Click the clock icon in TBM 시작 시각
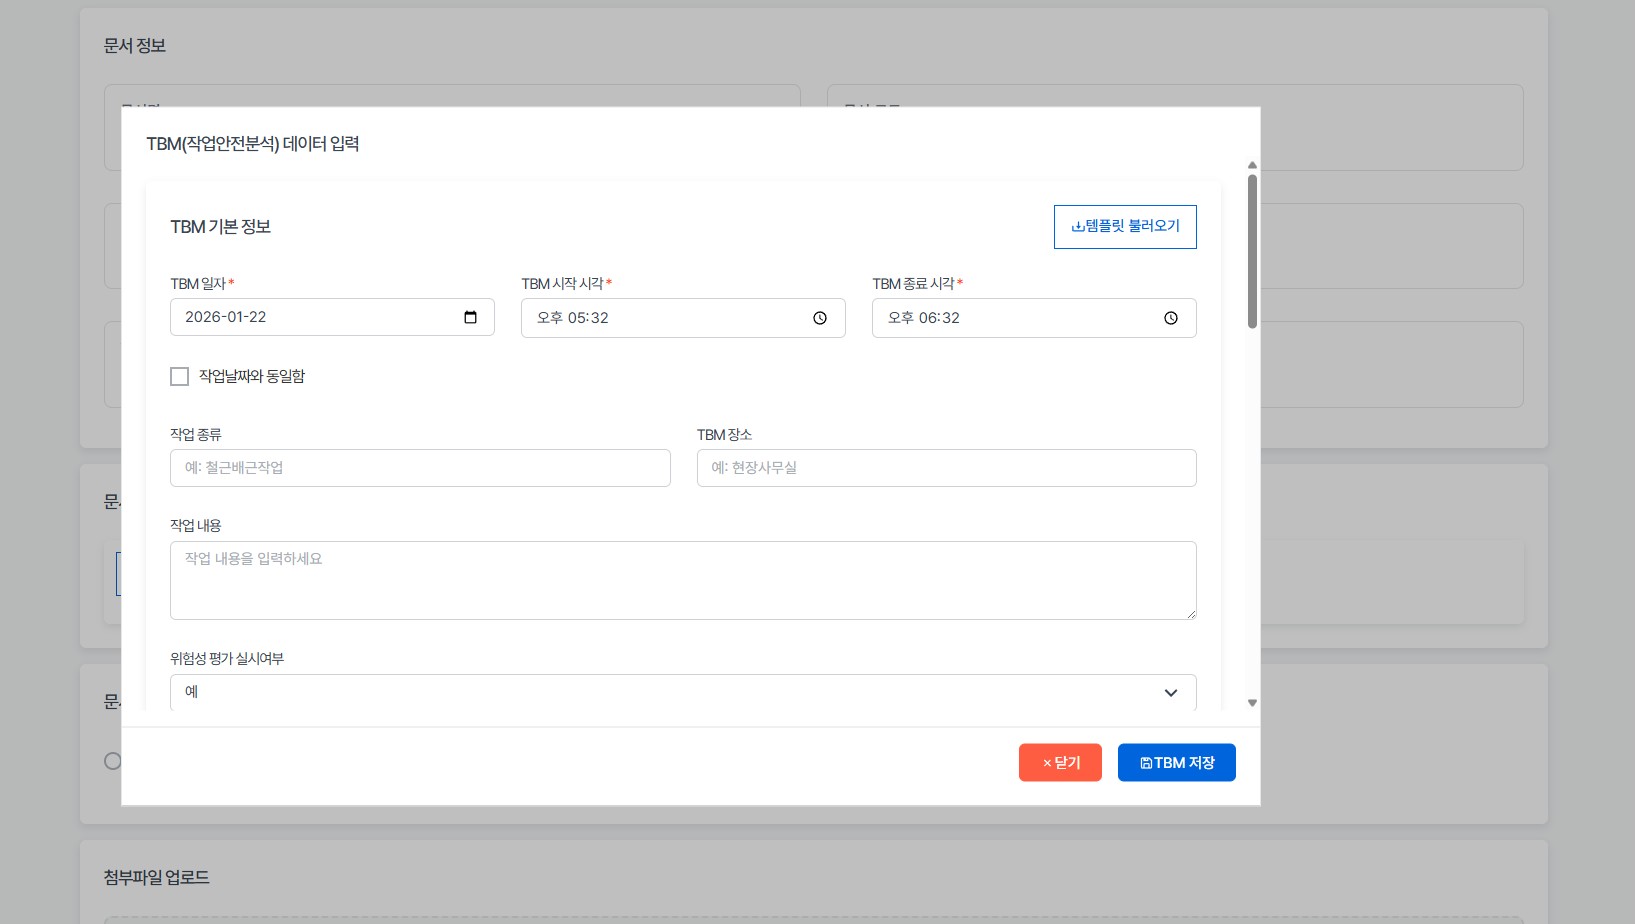 point(820,318)
